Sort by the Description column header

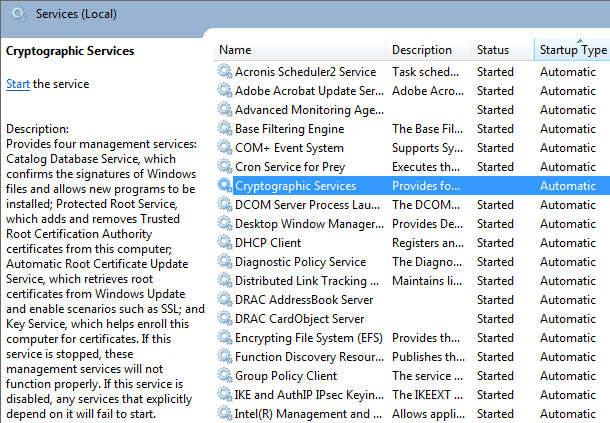[x=428, y=50]
